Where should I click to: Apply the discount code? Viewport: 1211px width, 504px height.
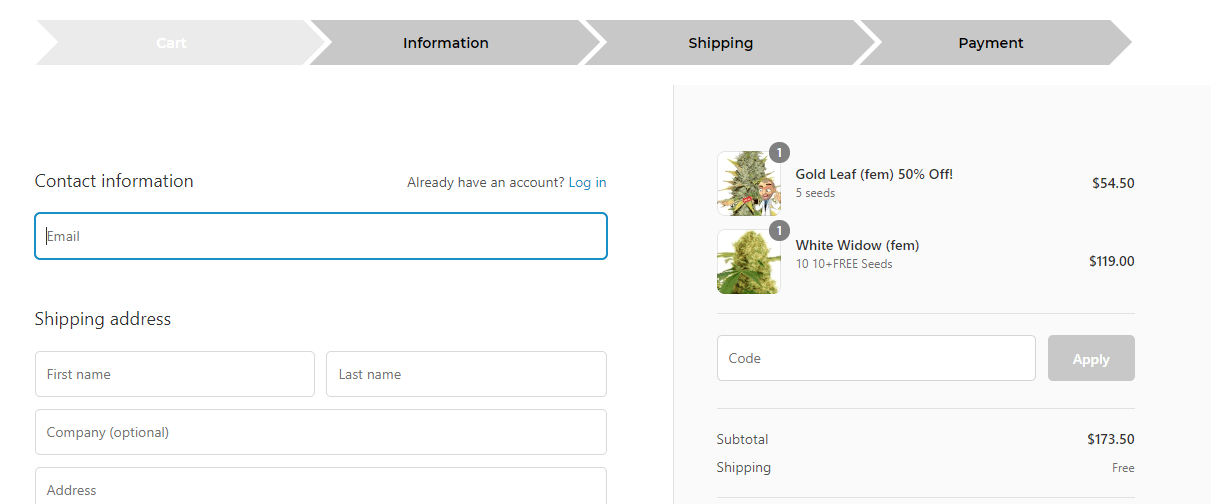click(1091, 358)
